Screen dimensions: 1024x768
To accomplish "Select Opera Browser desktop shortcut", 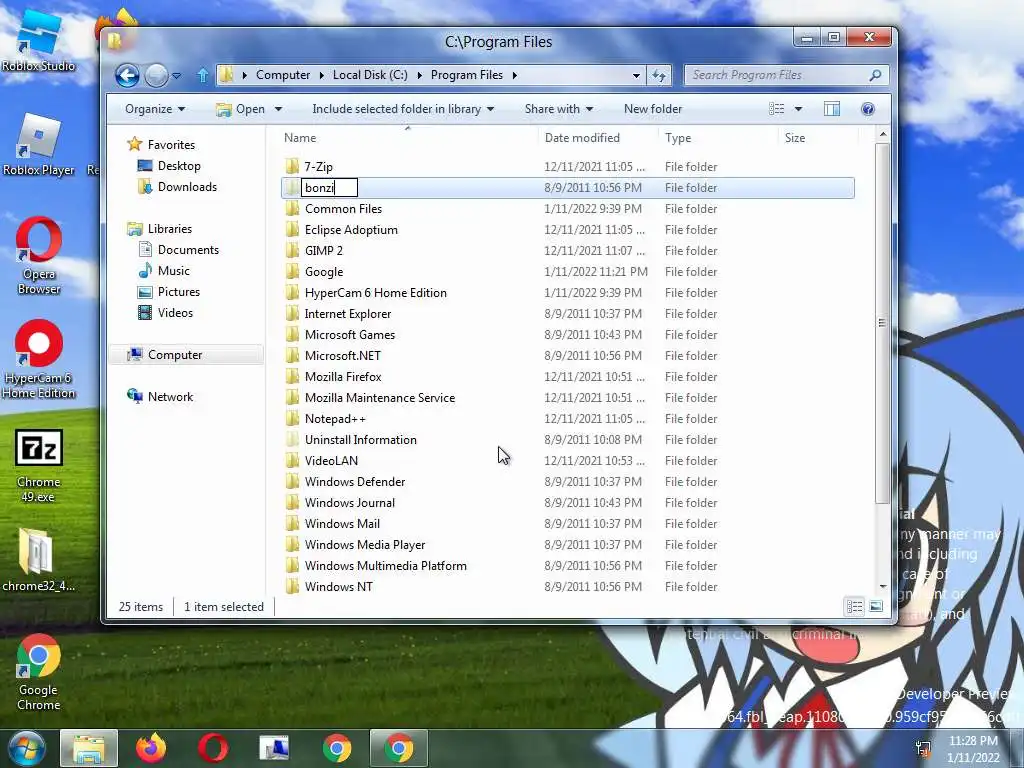I will coord(38,256).
